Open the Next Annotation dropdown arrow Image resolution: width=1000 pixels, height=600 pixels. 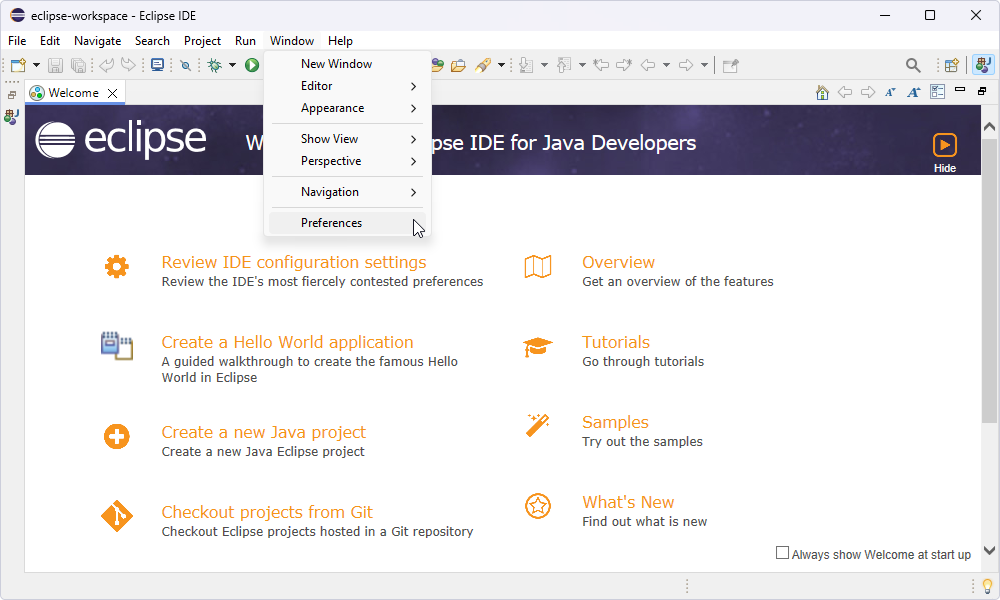click(544, 65)
